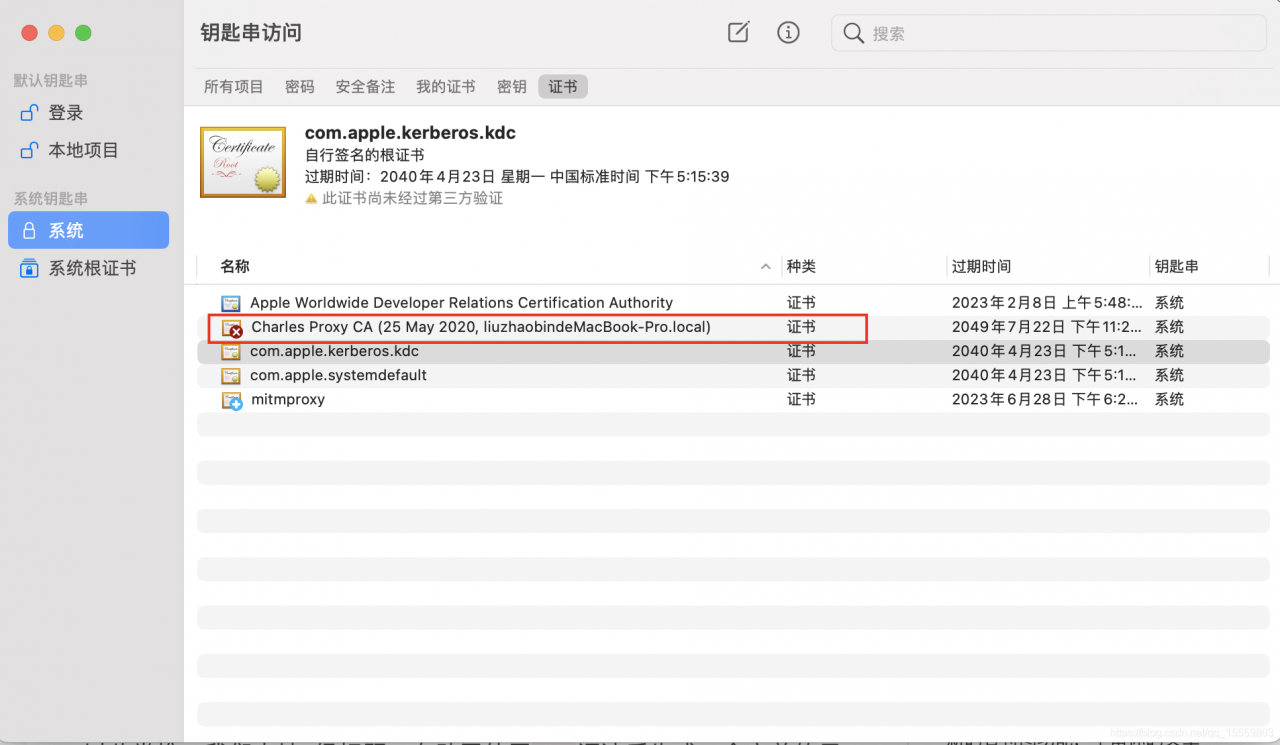Image resolution: width=1280 pixels, height=745 pixels.
Task: Click the open lock icon beside 本地项目
Action: pyautogui.click(x=29, y=150)
